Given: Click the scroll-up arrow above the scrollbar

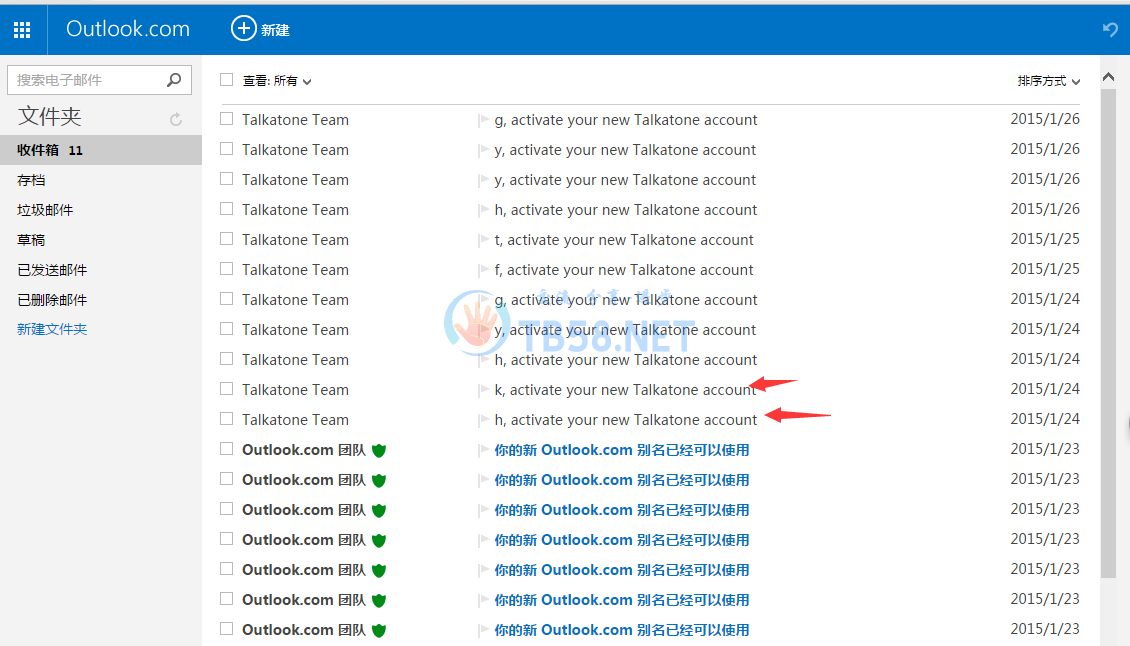Looking at the screenshot, I should (1108, 76).
